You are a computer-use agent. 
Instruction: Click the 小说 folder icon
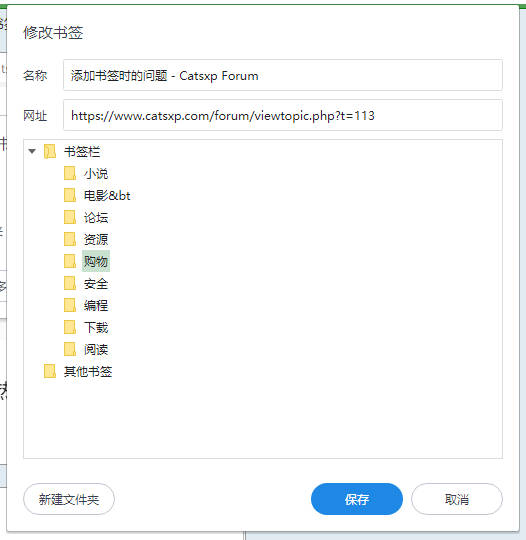(x=70, y=173)
